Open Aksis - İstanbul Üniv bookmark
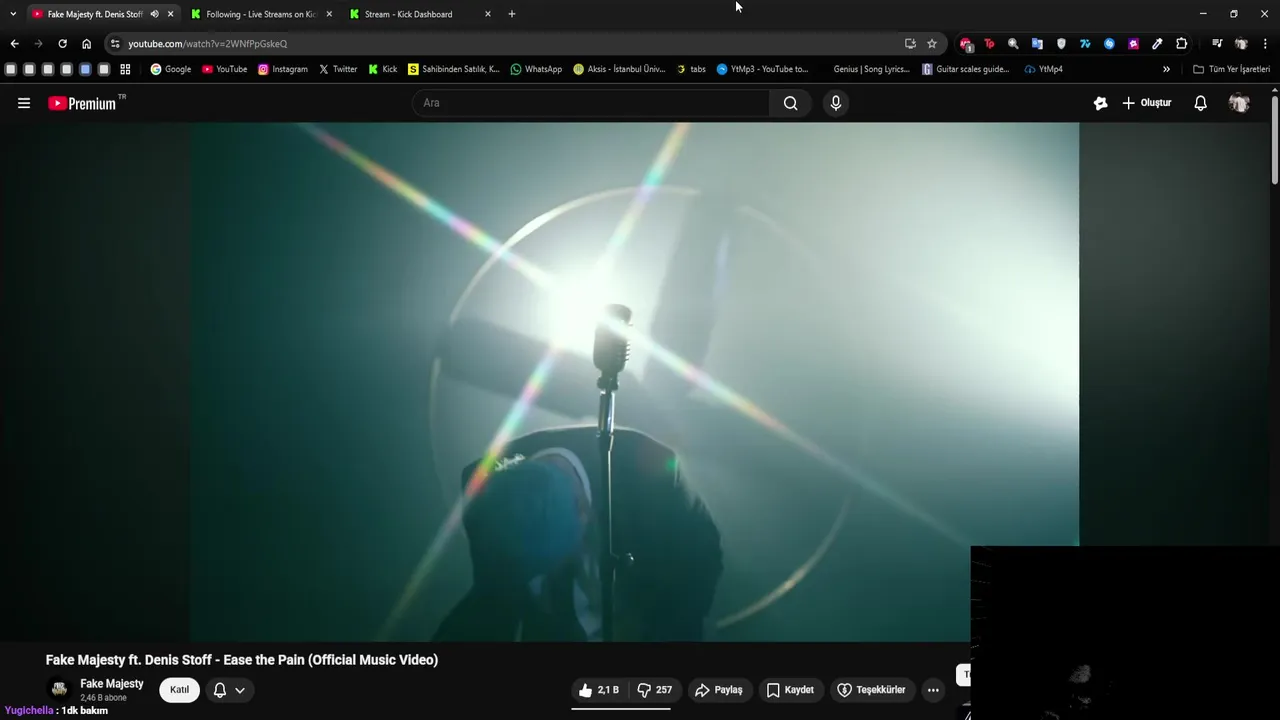1280x720 pixels. click(x=619, y=69)
